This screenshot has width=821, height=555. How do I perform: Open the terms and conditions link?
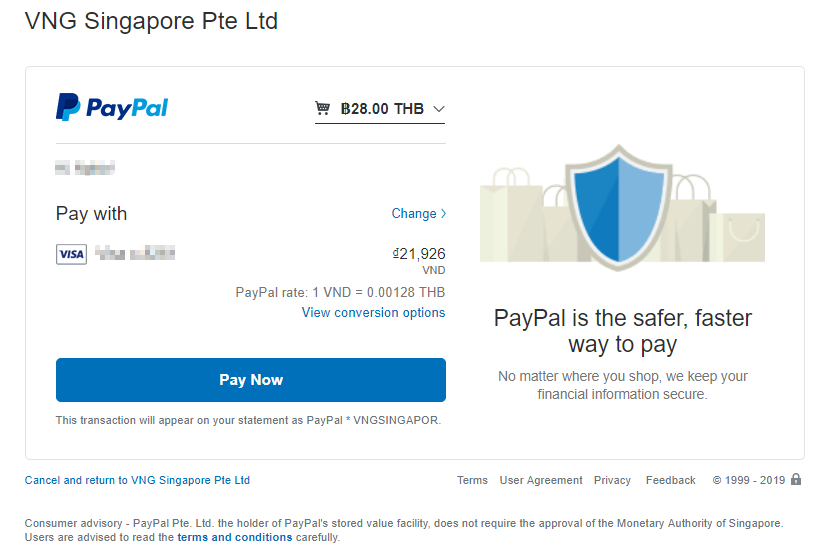click(235, 537)
